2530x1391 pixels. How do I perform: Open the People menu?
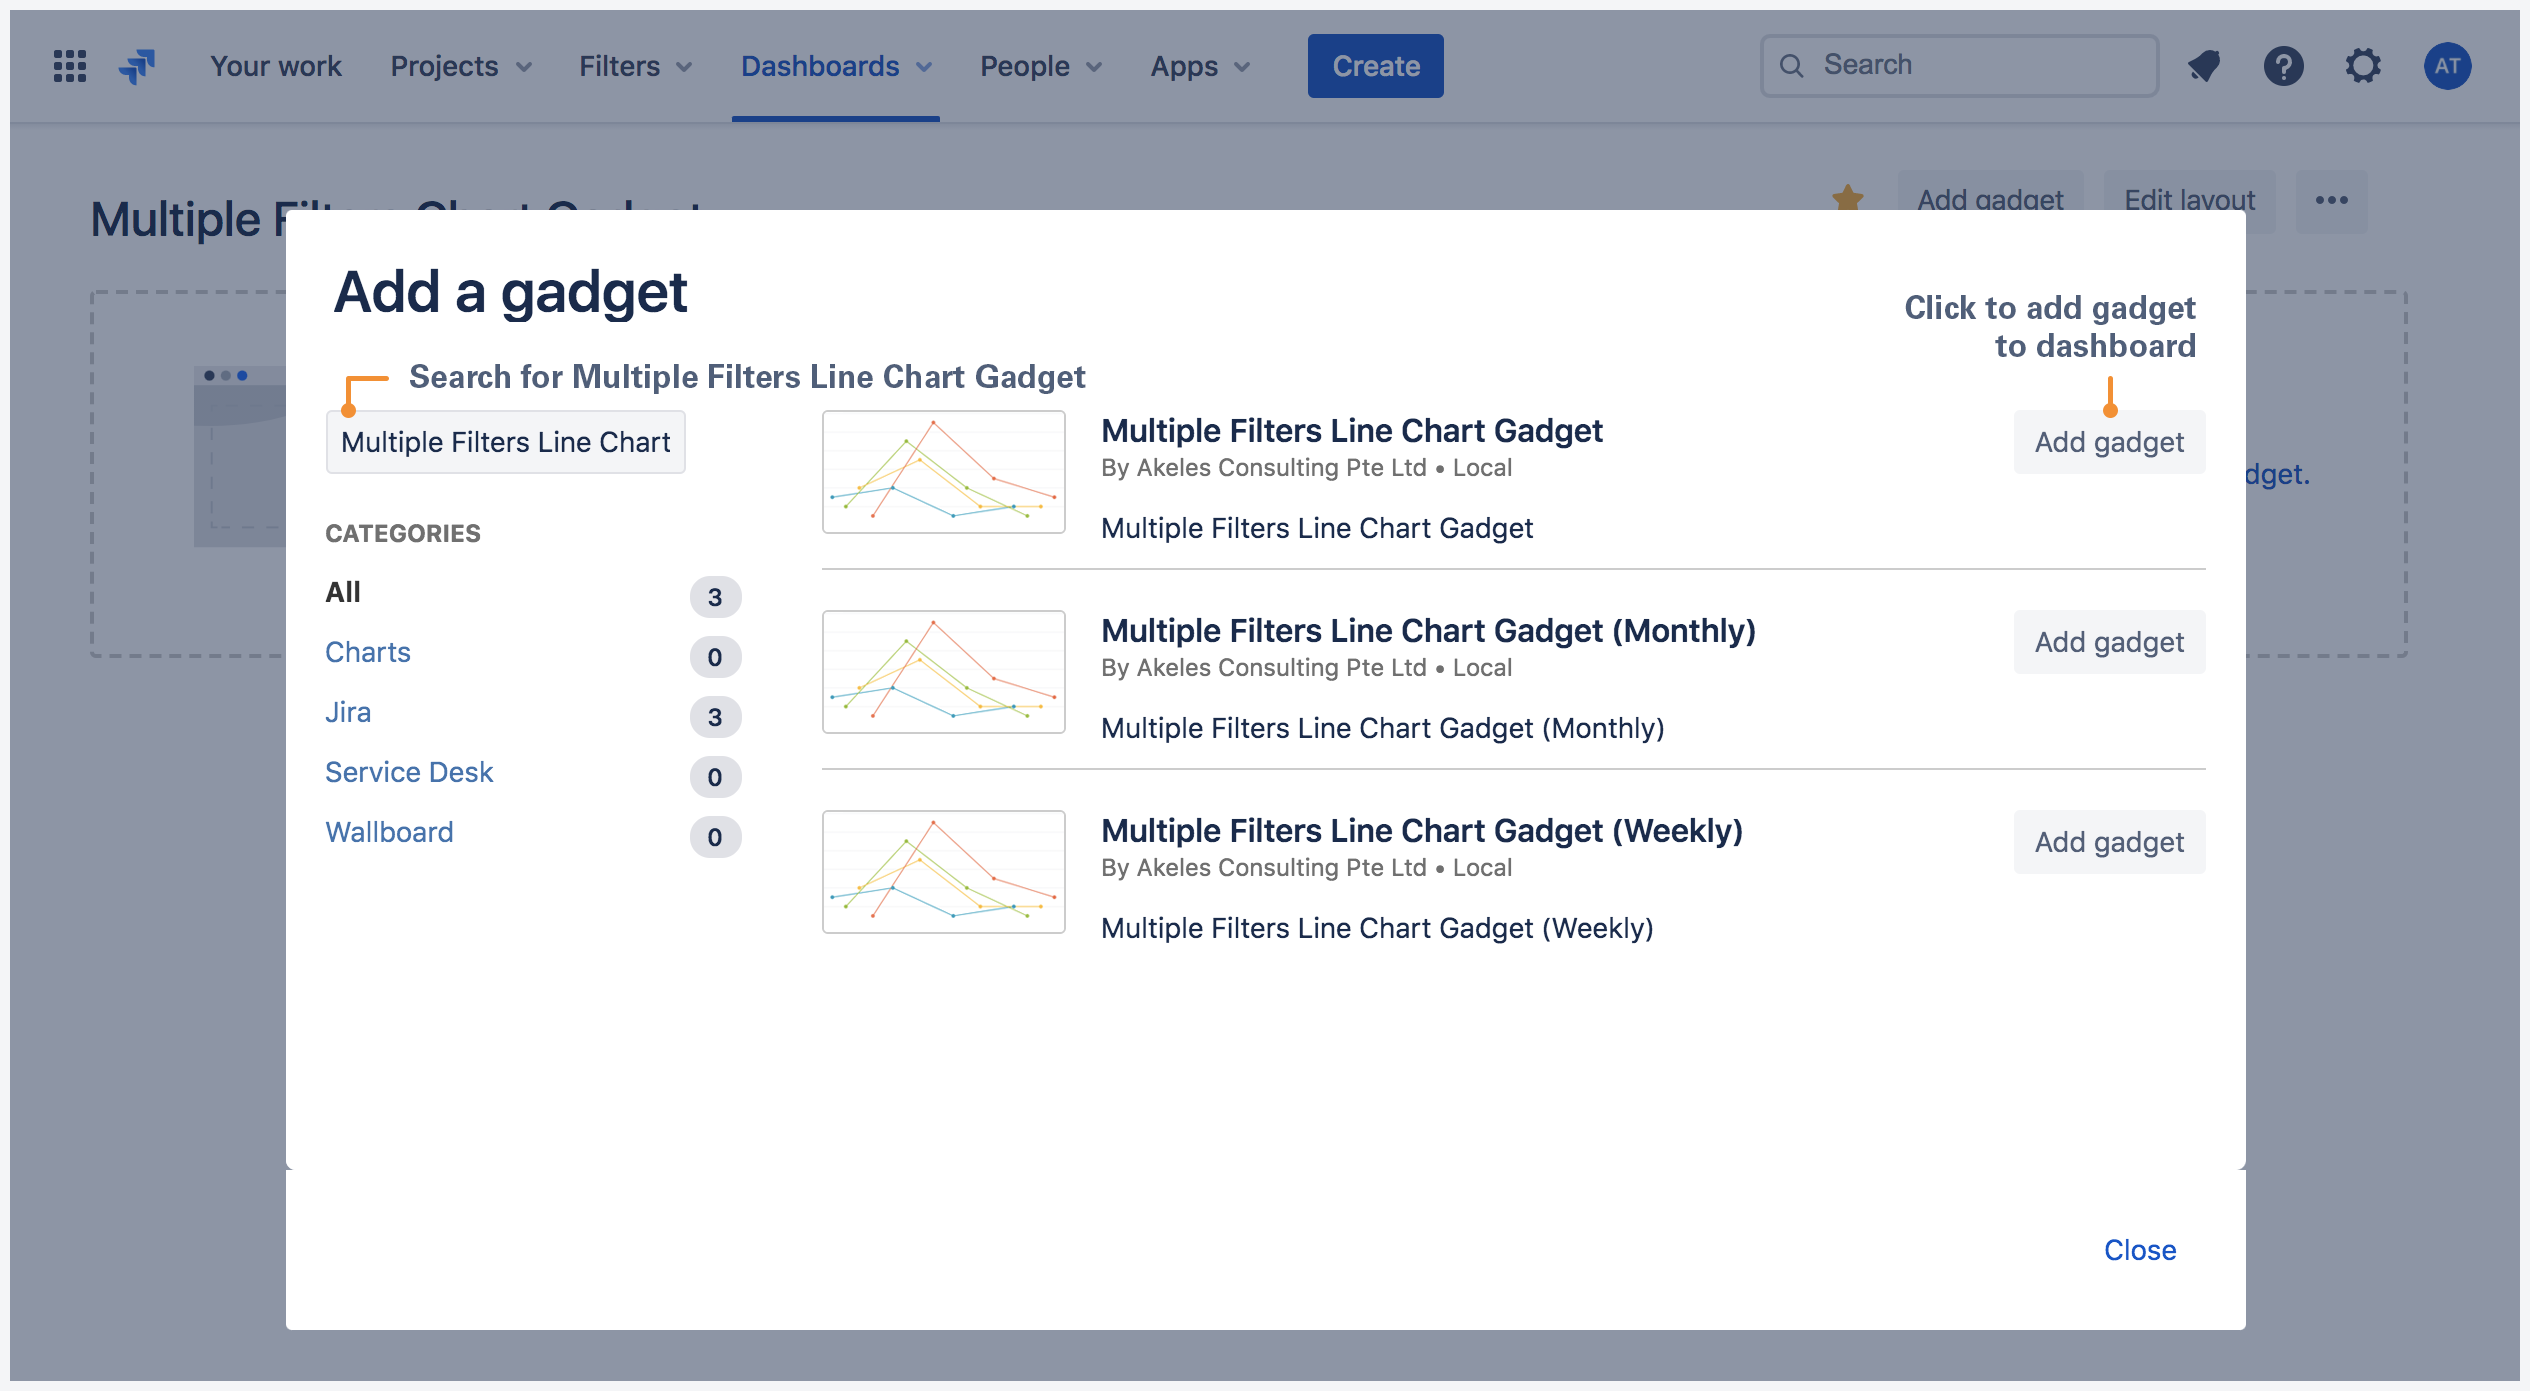point(1039,65)
